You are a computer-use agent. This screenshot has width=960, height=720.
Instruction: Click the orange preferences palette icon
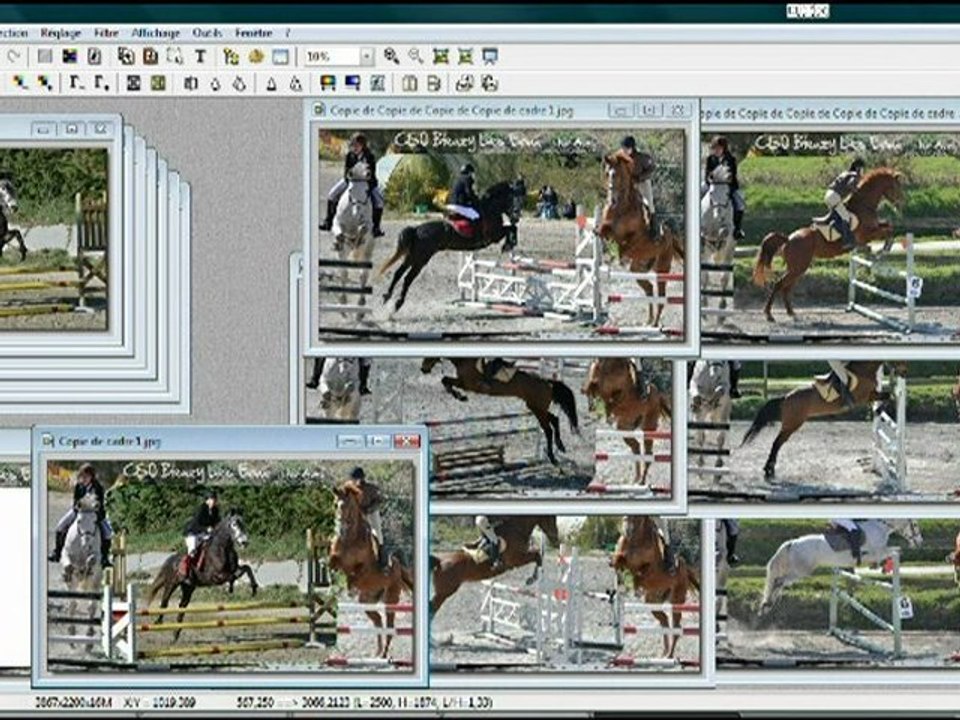(256, 56)
